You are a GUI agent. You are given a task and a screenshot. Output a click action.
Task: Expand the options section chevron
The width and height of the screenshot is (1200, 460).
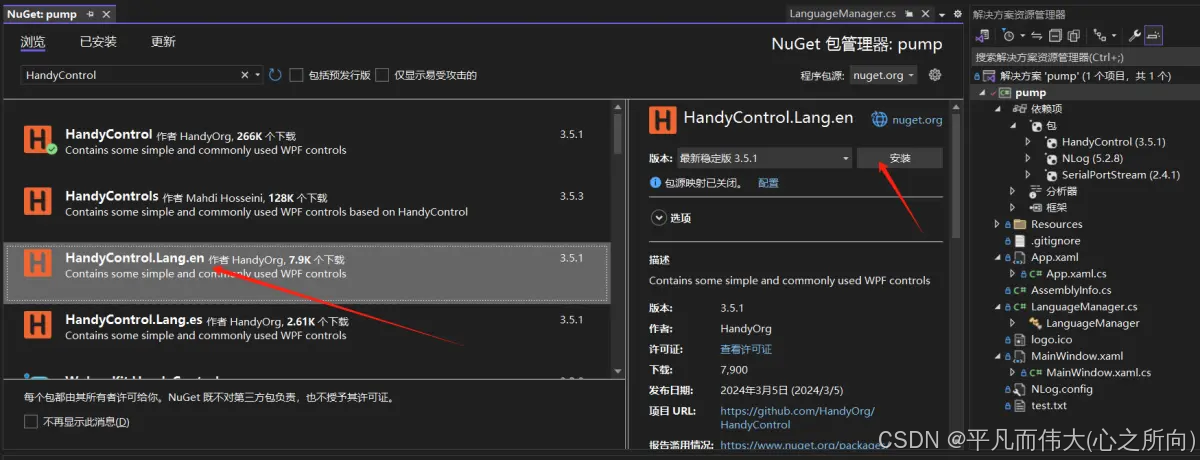coord(658,217)
